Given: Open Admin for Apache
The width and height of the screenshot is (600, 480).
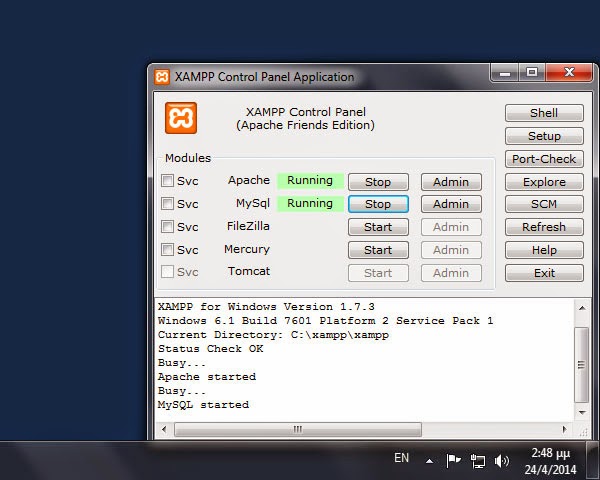Looking at the screenshot, I should click(x=451, y=182).
